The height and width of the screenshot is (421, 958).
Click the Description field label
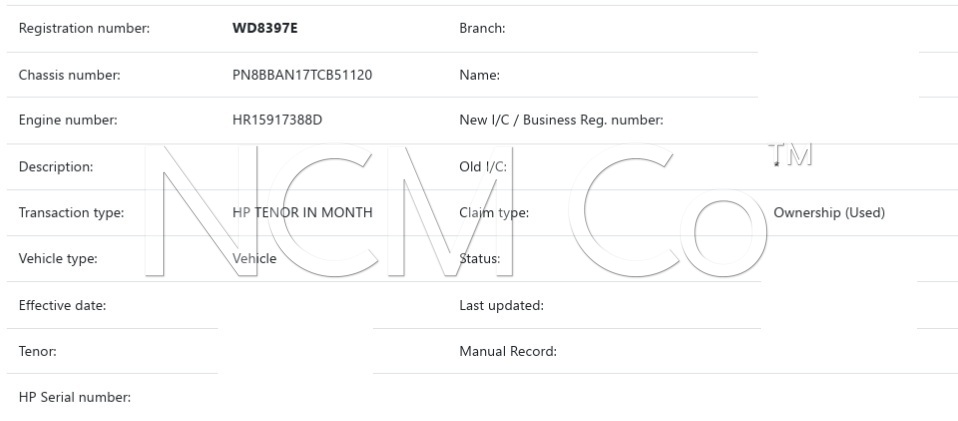(56, 167)
